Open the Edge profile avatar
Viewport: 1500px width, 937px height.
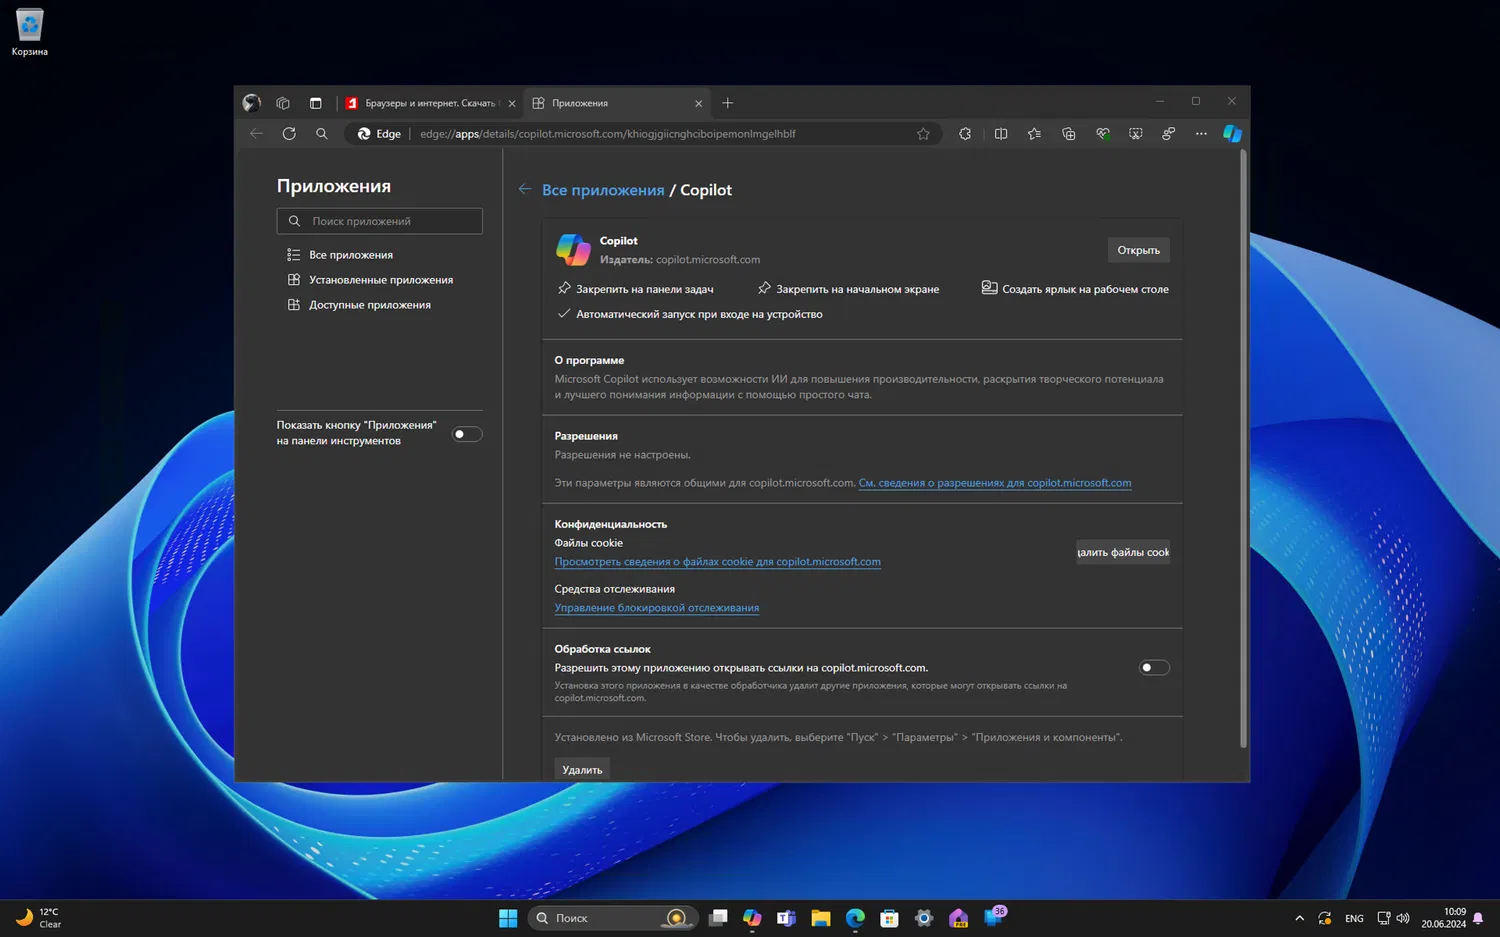point(252,103)
